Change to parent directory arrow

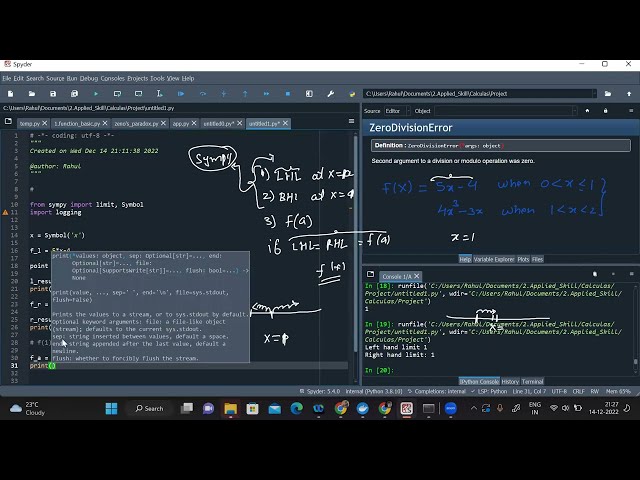[629, 94]
